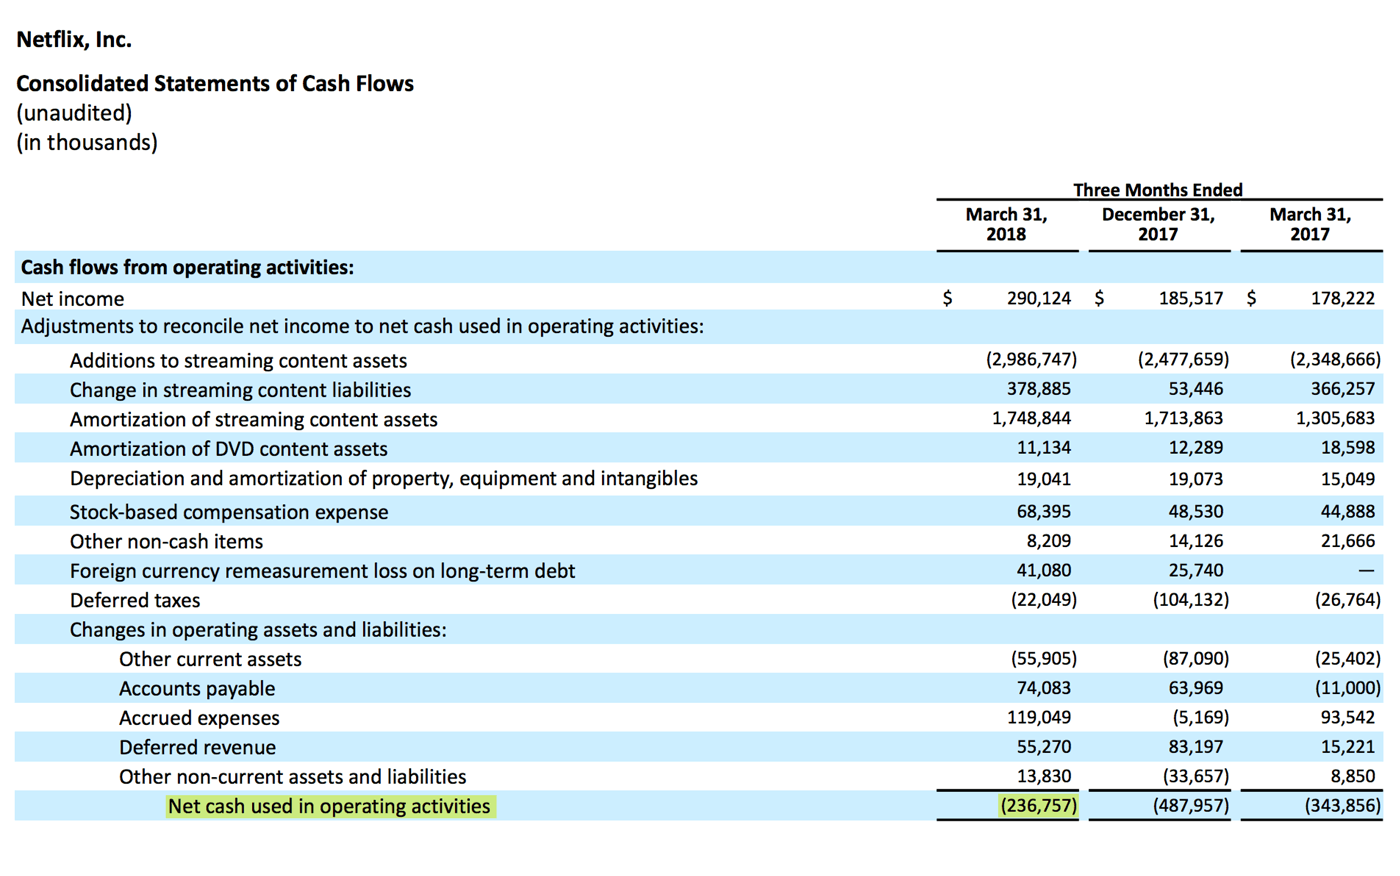The height and width of the screenshot is (876, 1400).
Task: Select the value 44,888
Action: click(1348, 511)
